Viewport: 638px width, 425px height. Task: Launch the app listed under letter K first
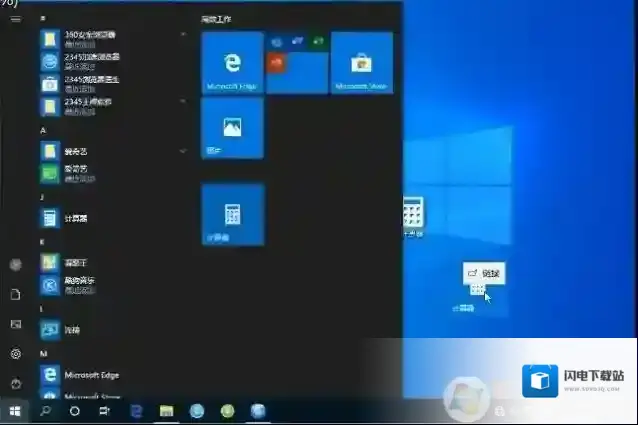[x=114, y=263]
